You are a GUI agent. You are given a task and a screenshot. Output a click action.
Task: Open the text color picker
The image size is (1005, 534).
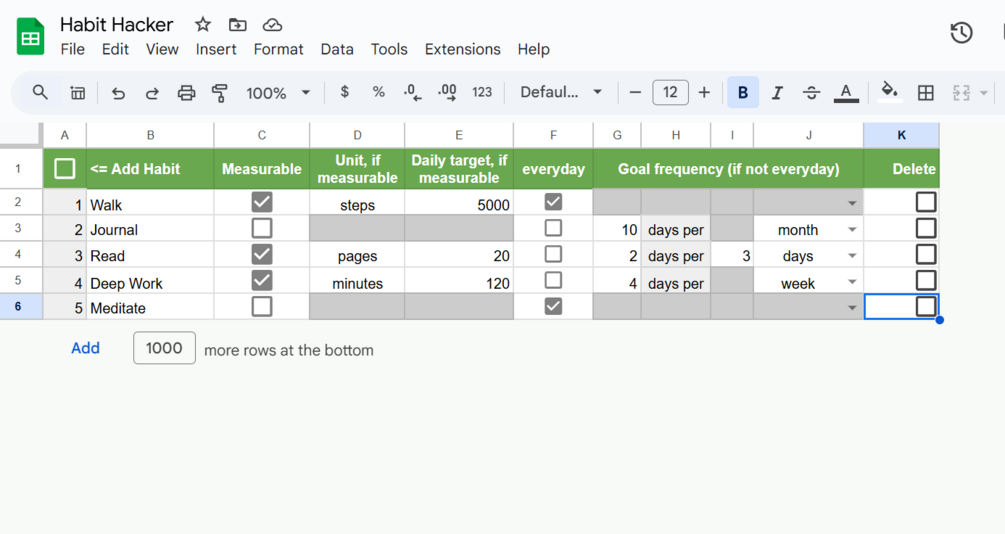tap(846, 93)
